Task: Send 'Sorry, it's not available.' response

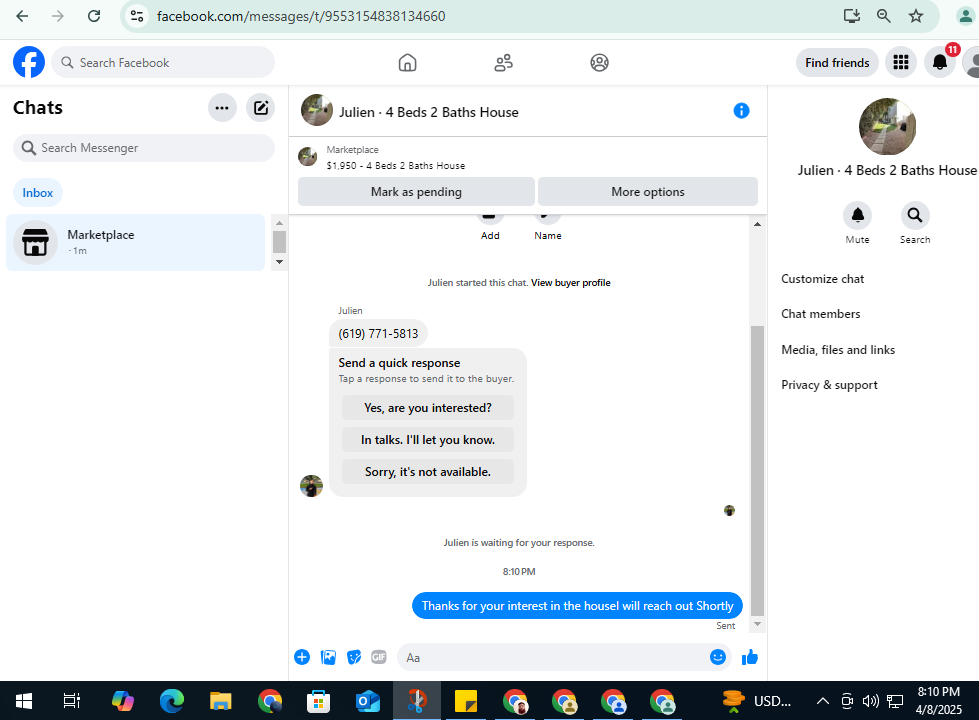Action: pyautogui.click(x=428, y=472)
